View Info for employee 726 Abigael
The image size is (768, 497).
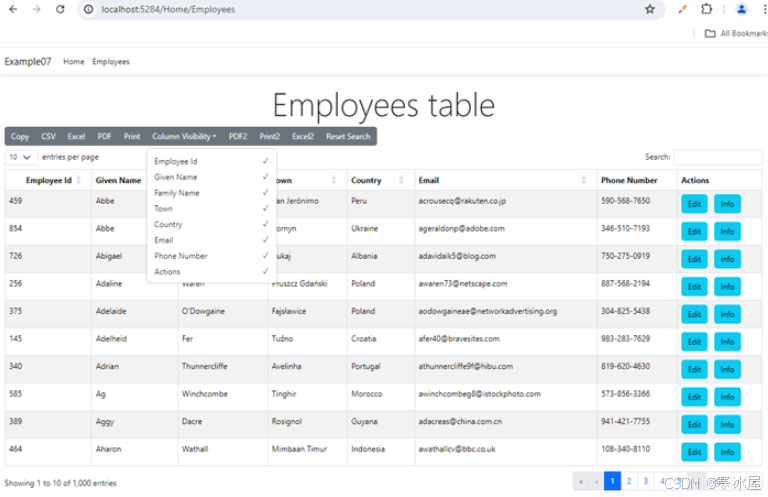727,259
